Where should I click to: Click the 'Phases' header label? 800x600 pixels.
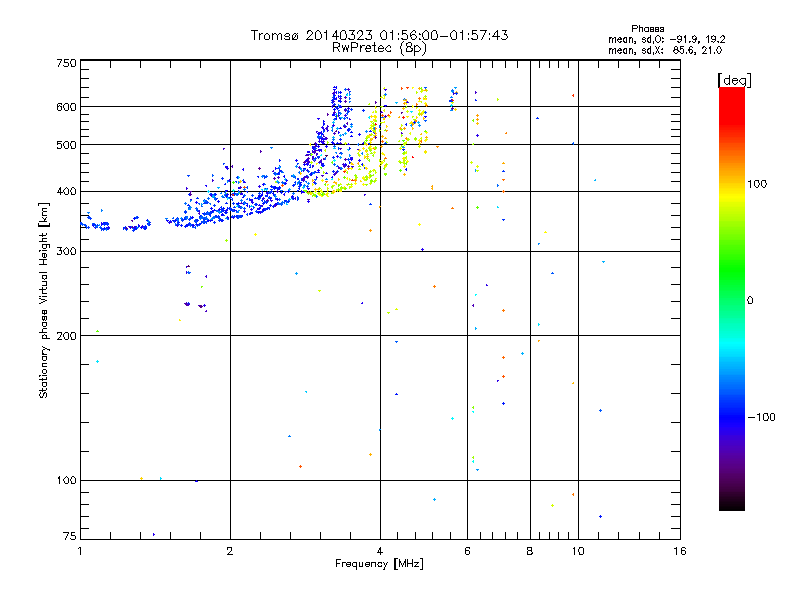point(647,29)
